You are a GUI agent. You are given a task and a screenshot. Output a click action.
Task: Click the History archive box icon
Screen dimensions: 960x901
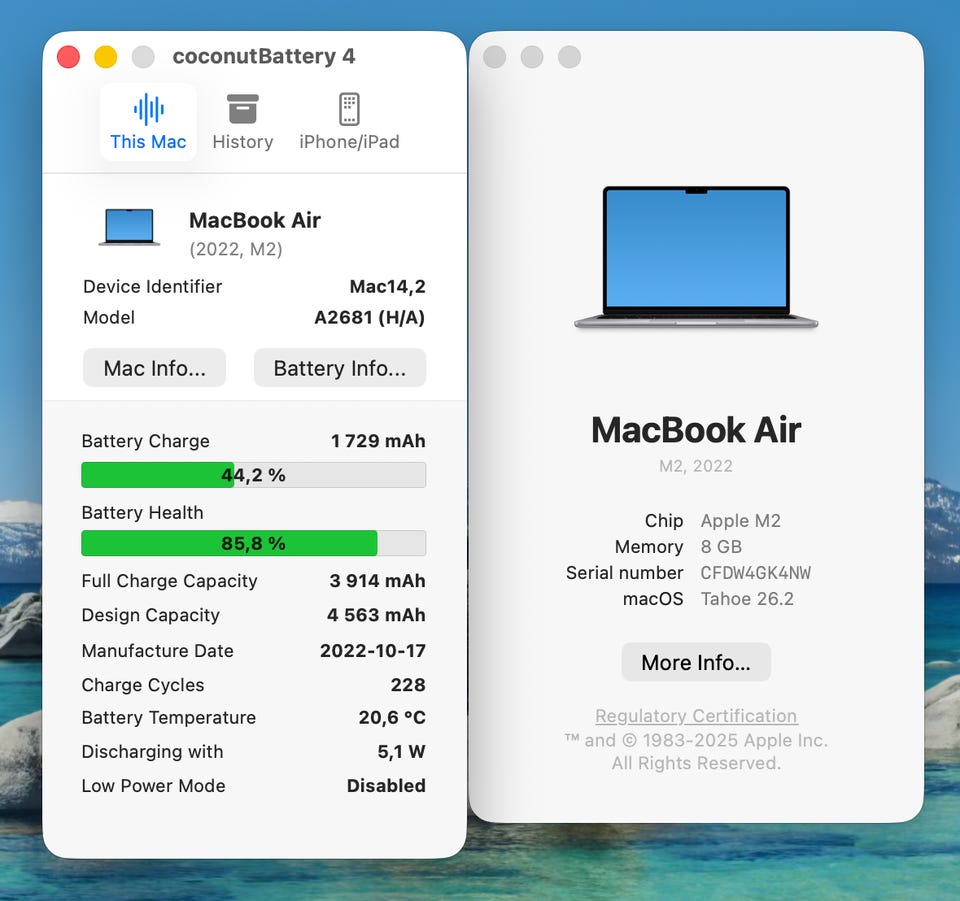[242, 110]
